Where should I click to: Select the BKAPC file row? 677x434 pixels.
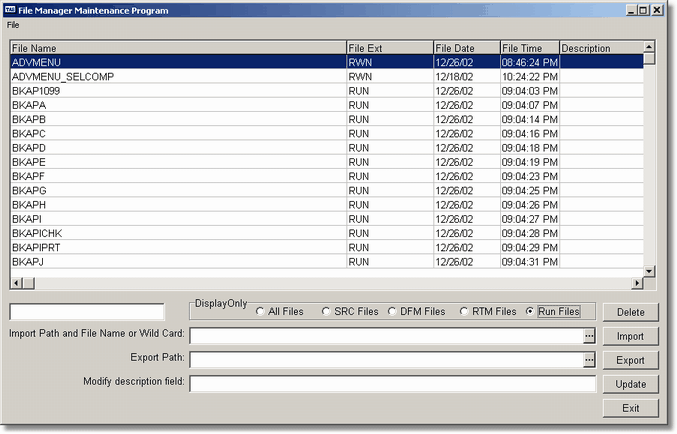pos(327,133)
